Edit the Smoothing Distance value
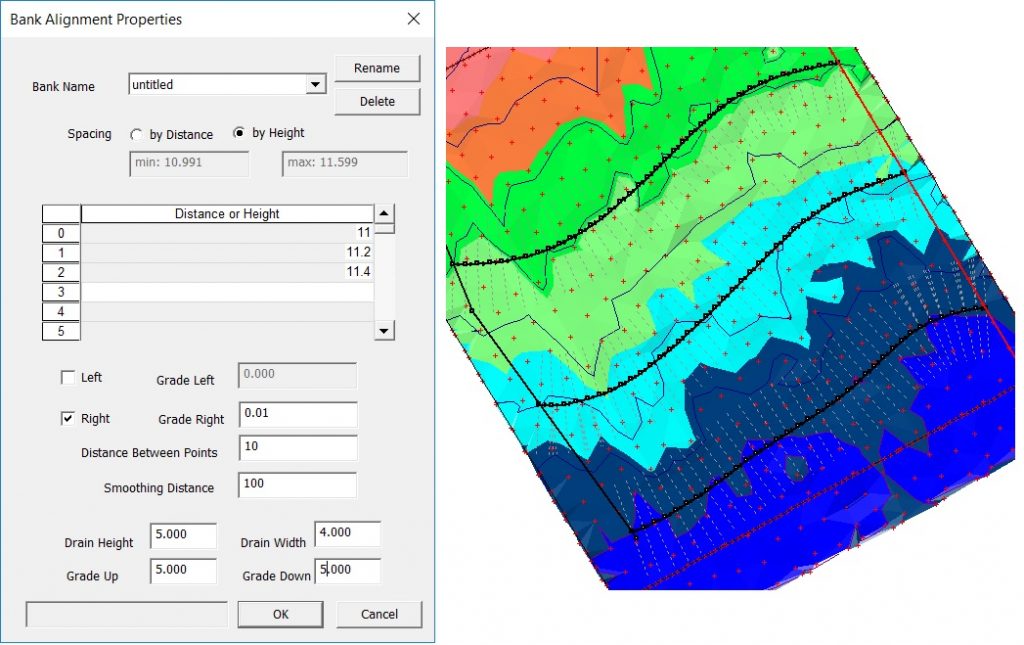This screenshot has width=1024, height=645. (x=295, y=485)
